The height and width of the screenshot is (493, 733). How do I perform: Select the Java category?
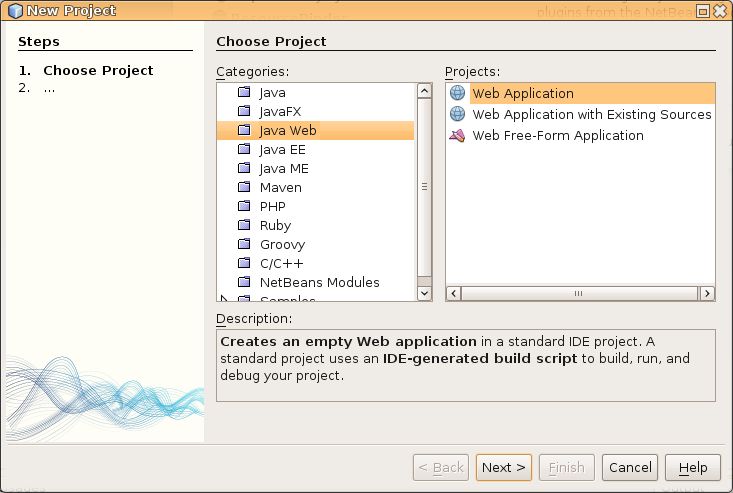pyautogui.click(x=273, y=93)
